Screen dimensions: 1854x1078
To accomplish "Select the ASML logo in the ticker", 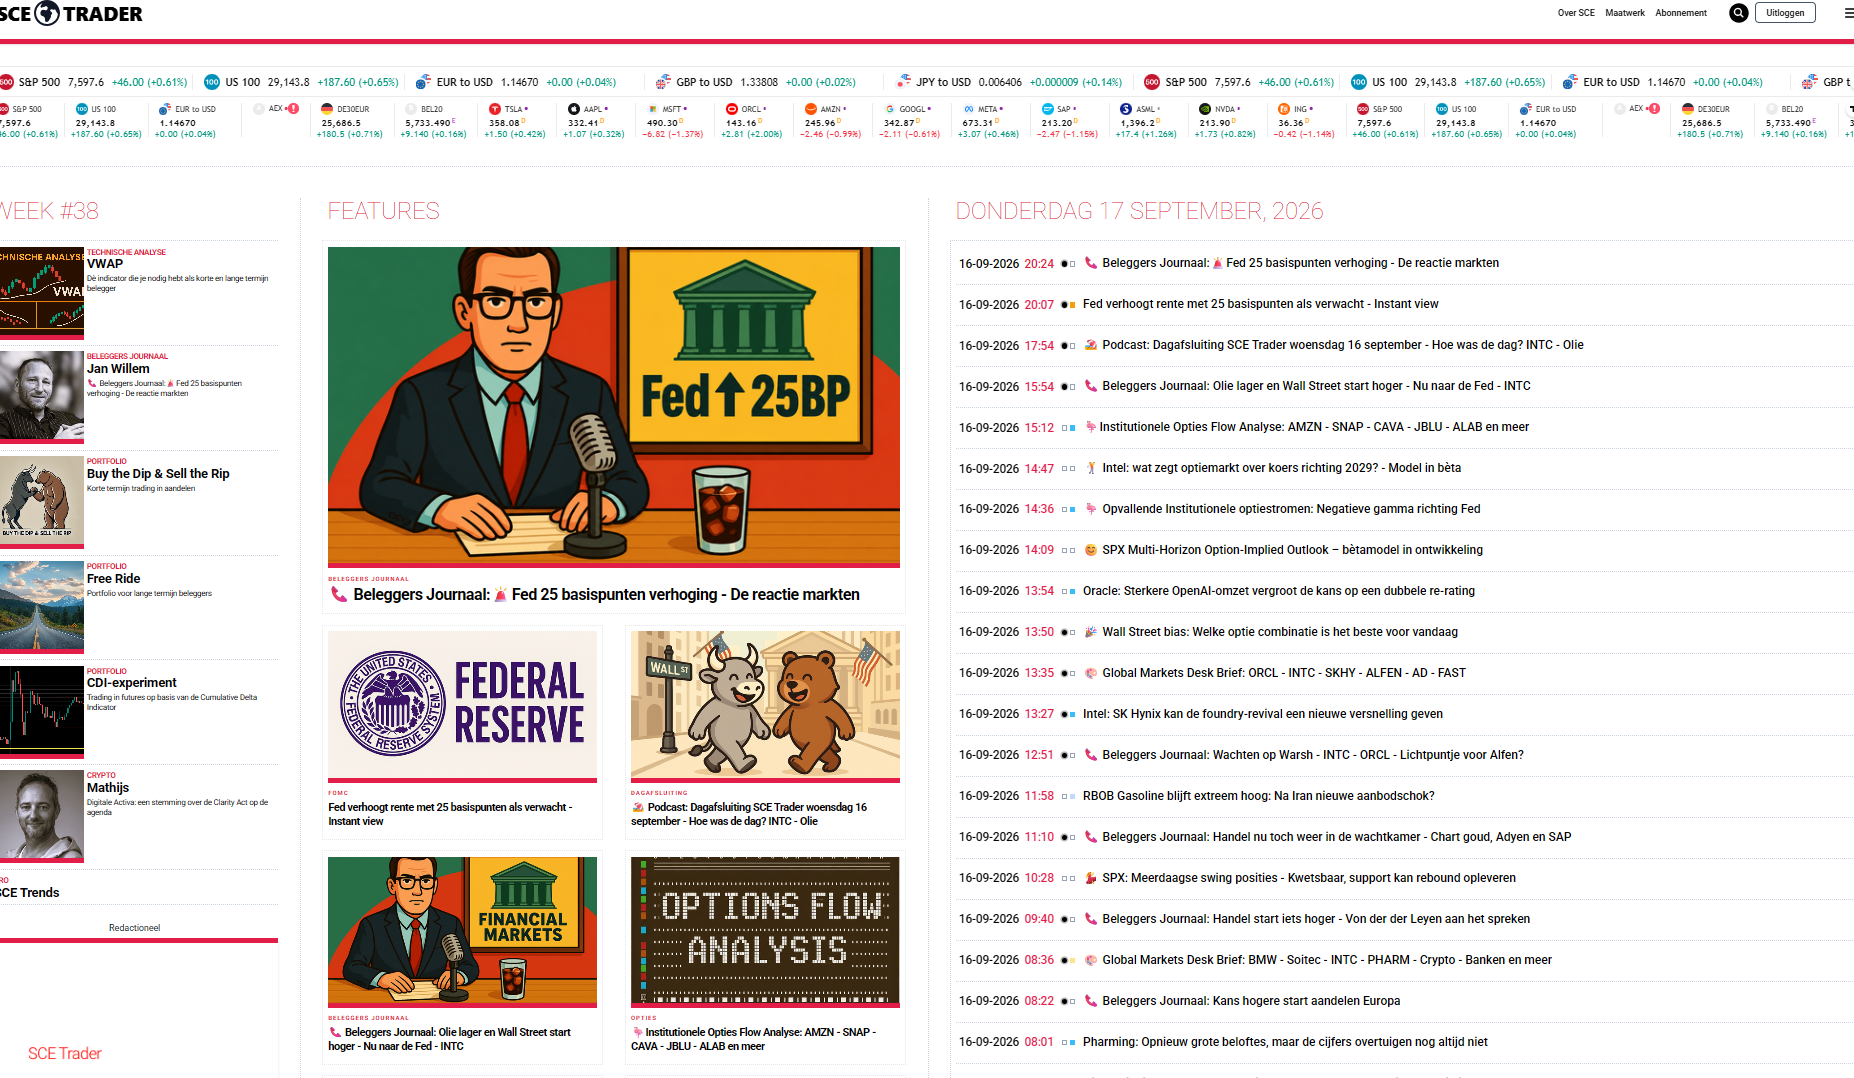I will [1127, 109].
